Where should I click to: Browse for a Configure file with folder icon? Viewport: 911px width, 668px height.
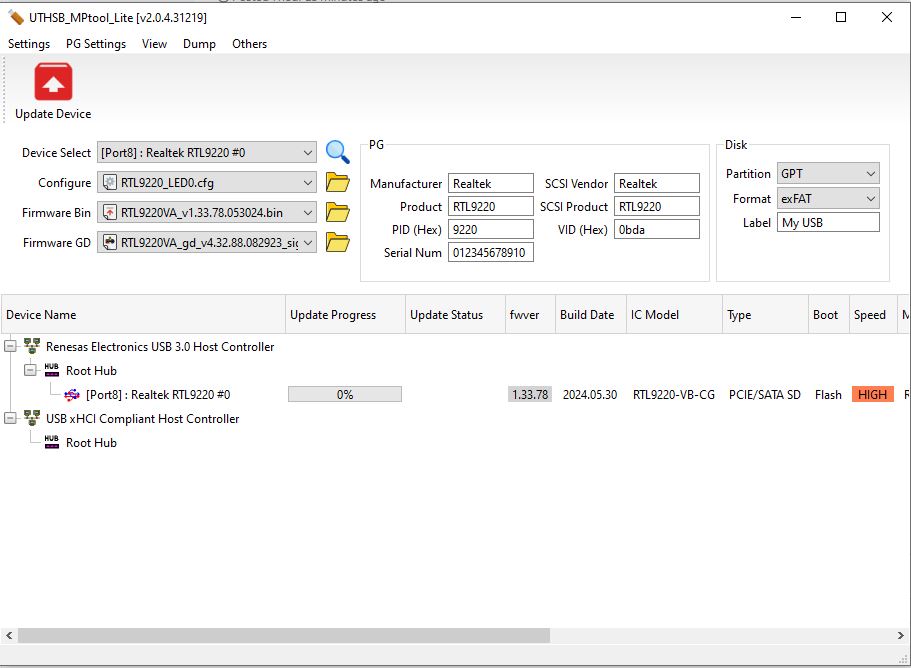pos(338,182)
